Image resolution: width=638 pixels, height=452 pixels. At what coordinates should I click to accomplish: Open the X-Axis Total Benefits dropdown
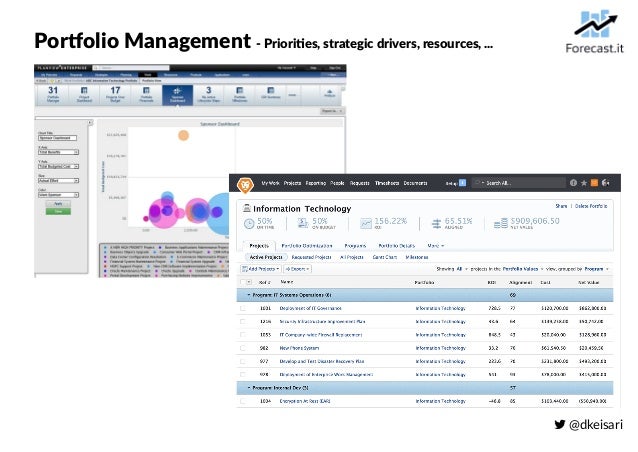click(58, 152)
